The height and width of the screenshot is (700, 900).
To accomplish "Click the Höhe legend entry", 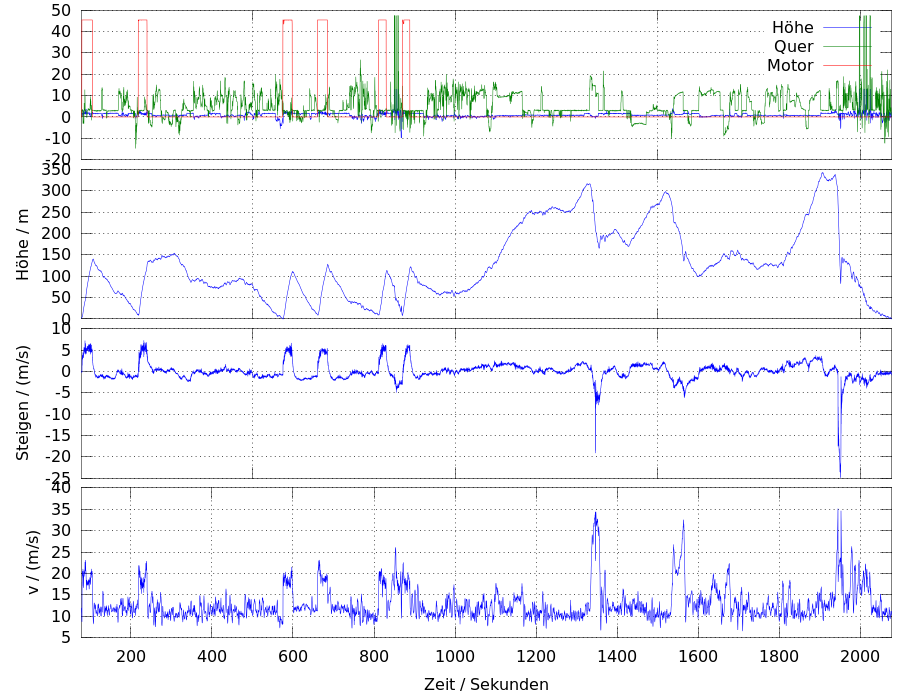I will 792,28.
